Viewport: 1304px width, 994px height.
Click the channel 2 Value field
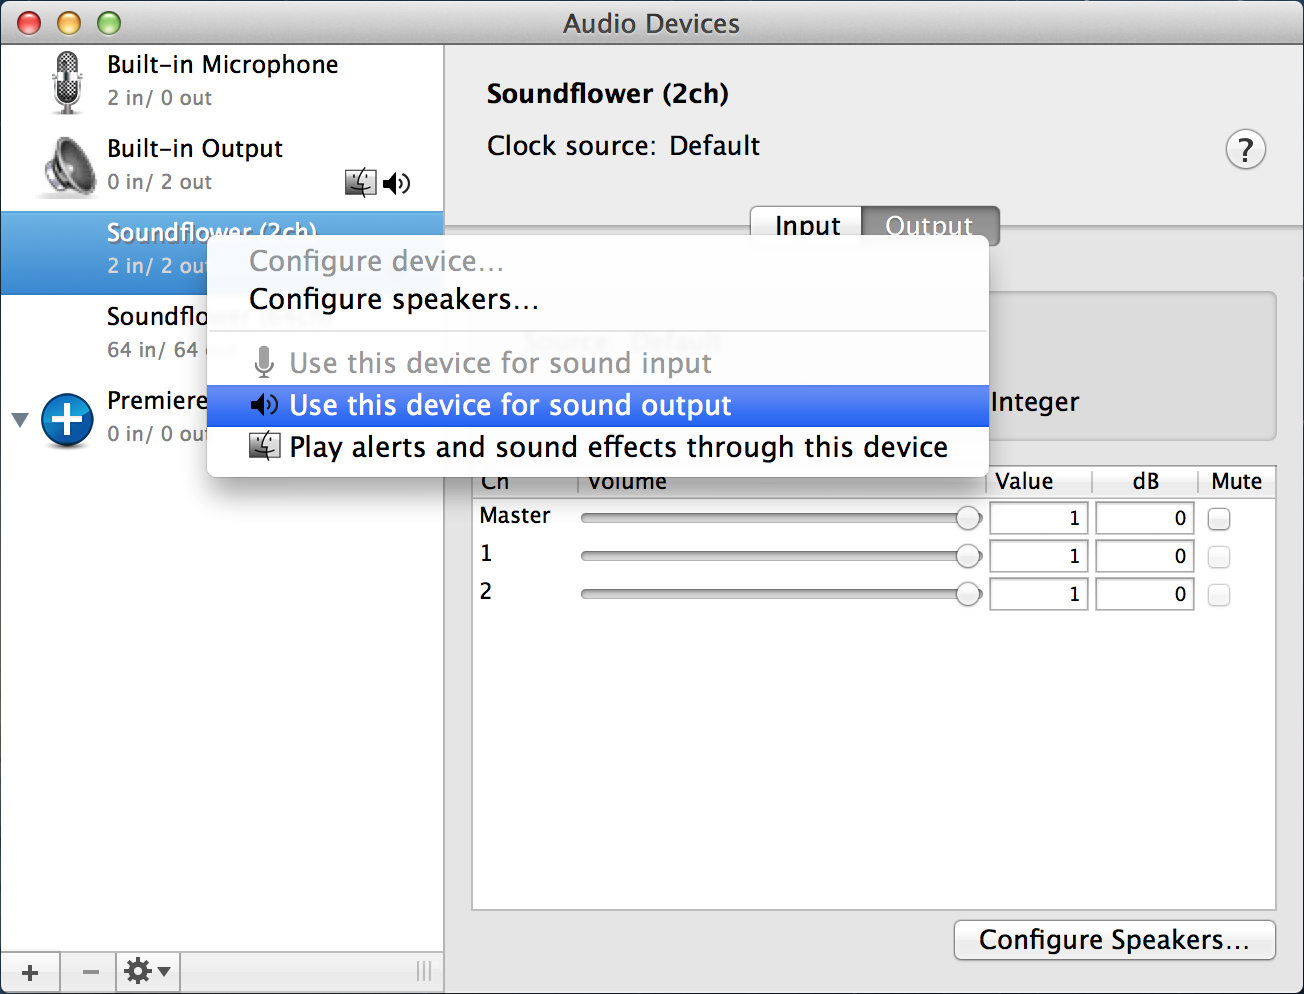tap(1039, 594)
